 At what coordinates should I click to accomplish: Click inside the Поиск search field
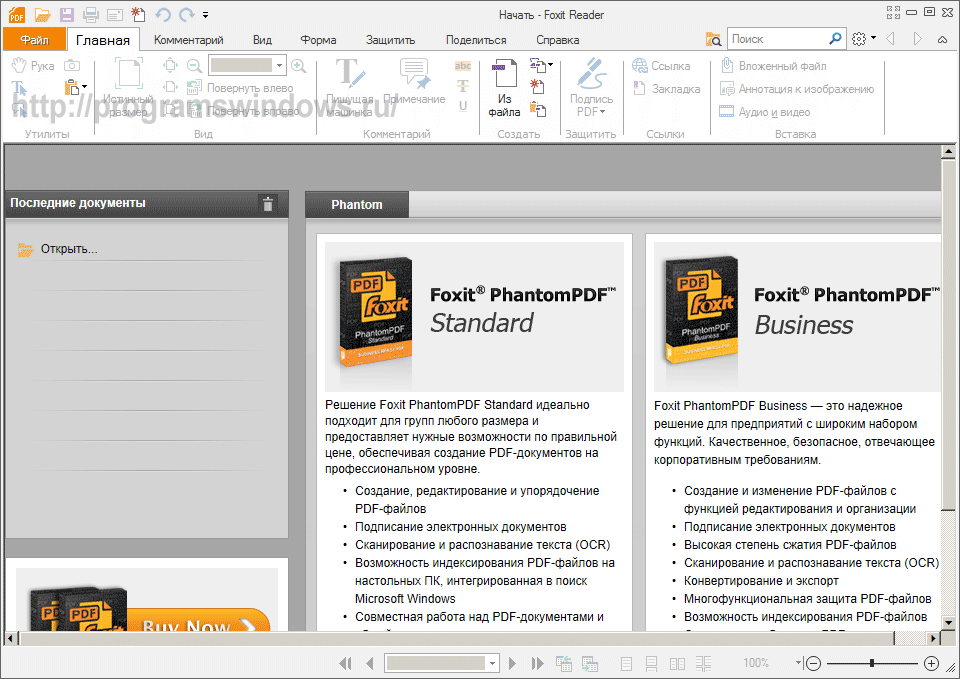(x=776, y=39)
